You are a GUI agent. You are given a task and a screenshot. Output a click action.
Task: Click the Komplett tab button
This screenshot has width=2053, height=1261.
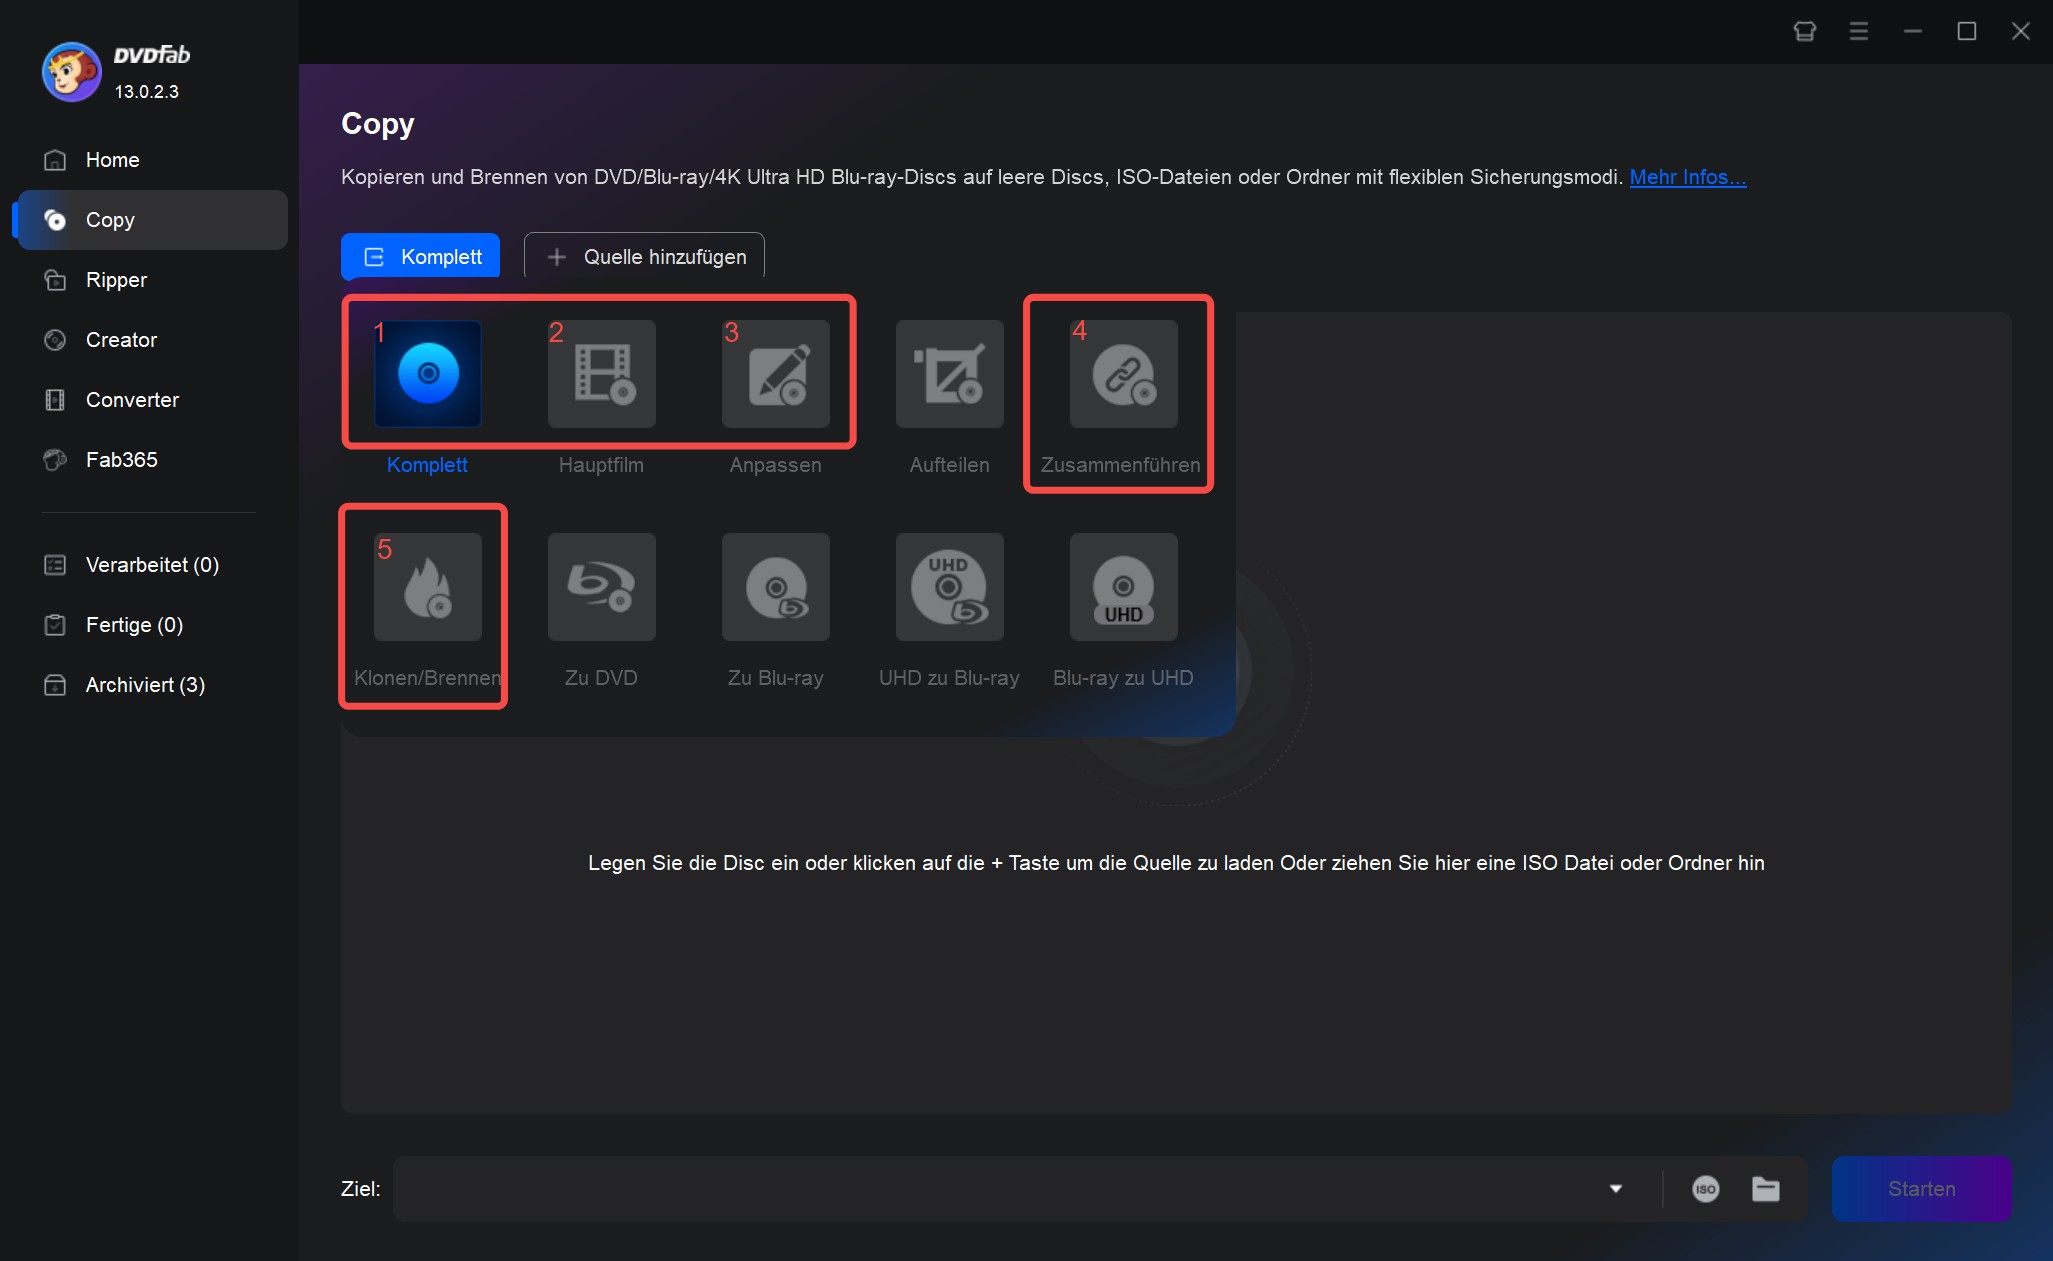pos(424,257)
